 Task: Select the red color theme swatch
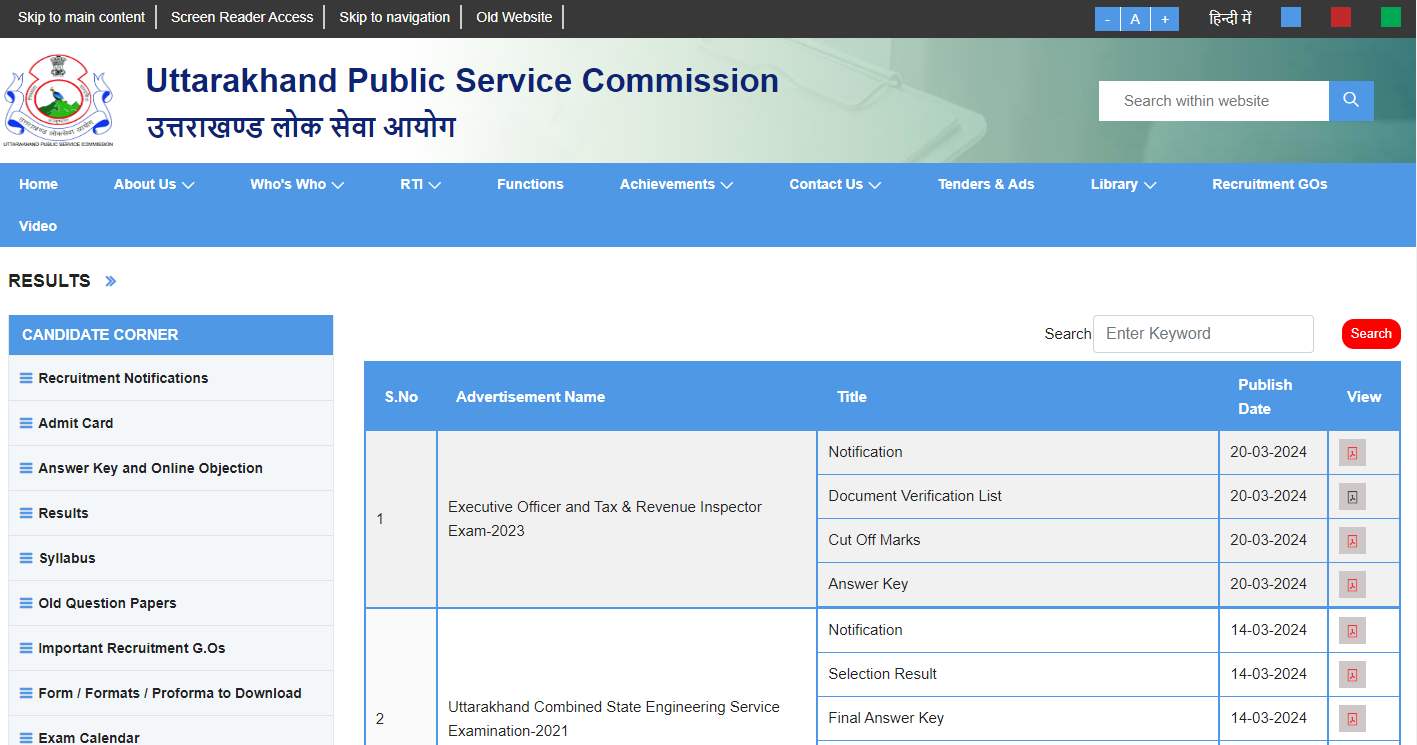coord(1341,17)
